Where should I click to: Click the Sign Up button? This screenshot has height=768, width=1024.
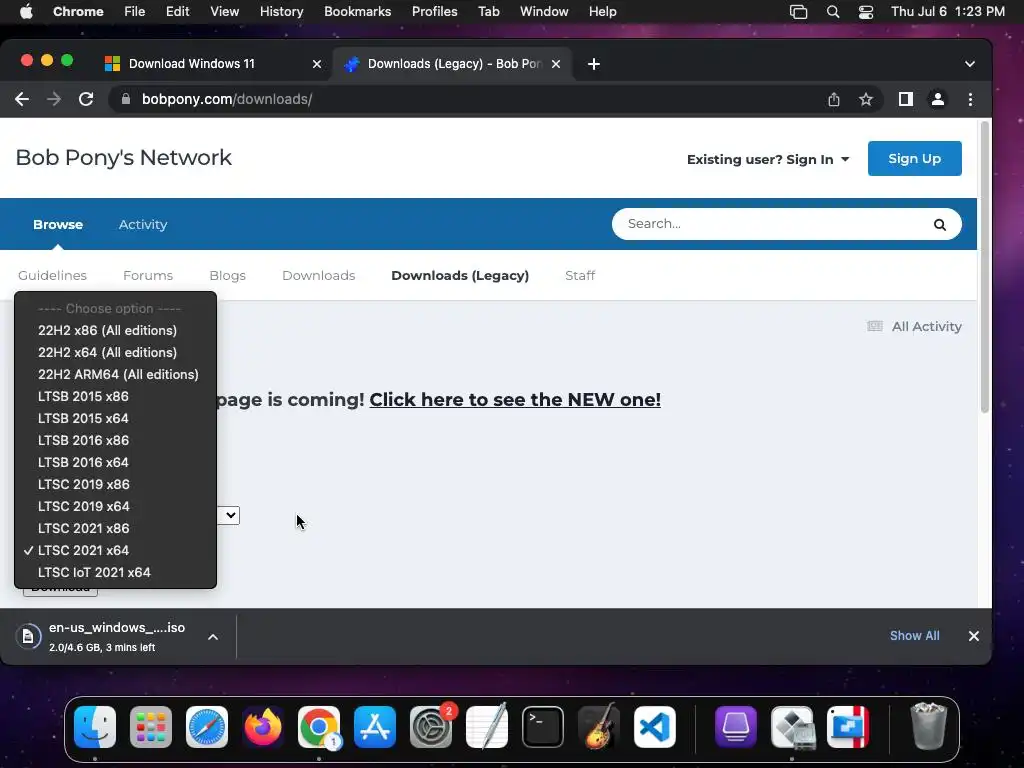(914, 159)
